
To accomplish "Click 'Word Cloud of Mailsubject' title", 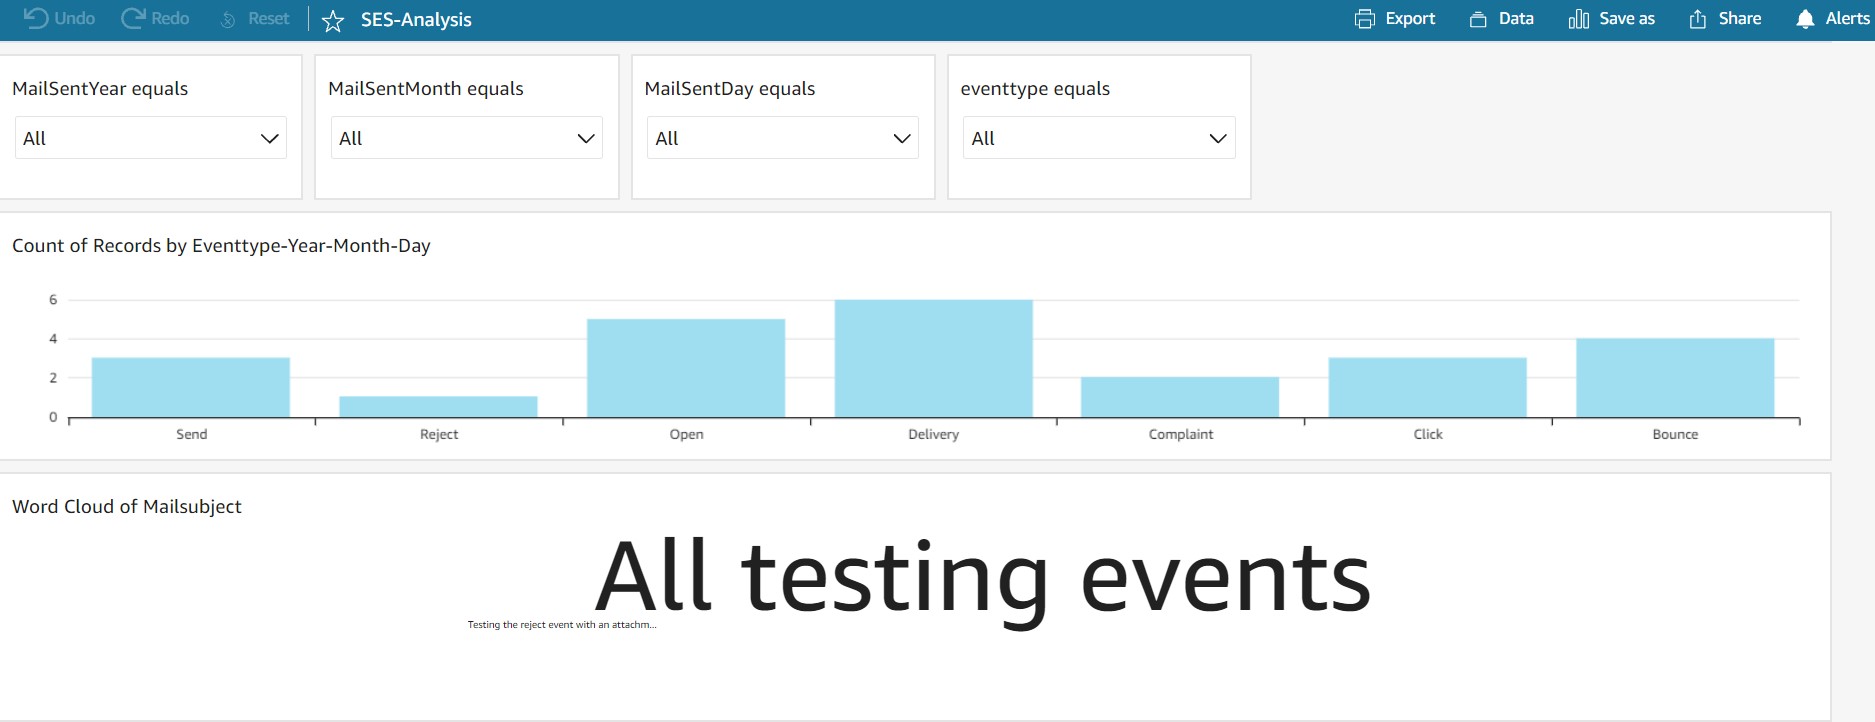I will tap(127, 507).
